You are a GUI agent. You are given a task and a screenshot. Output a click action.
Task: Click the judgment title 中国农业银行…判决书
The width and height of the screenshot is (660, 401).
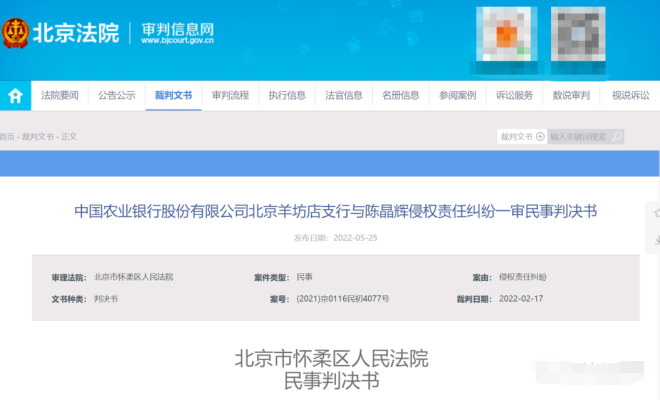point(335,211)
